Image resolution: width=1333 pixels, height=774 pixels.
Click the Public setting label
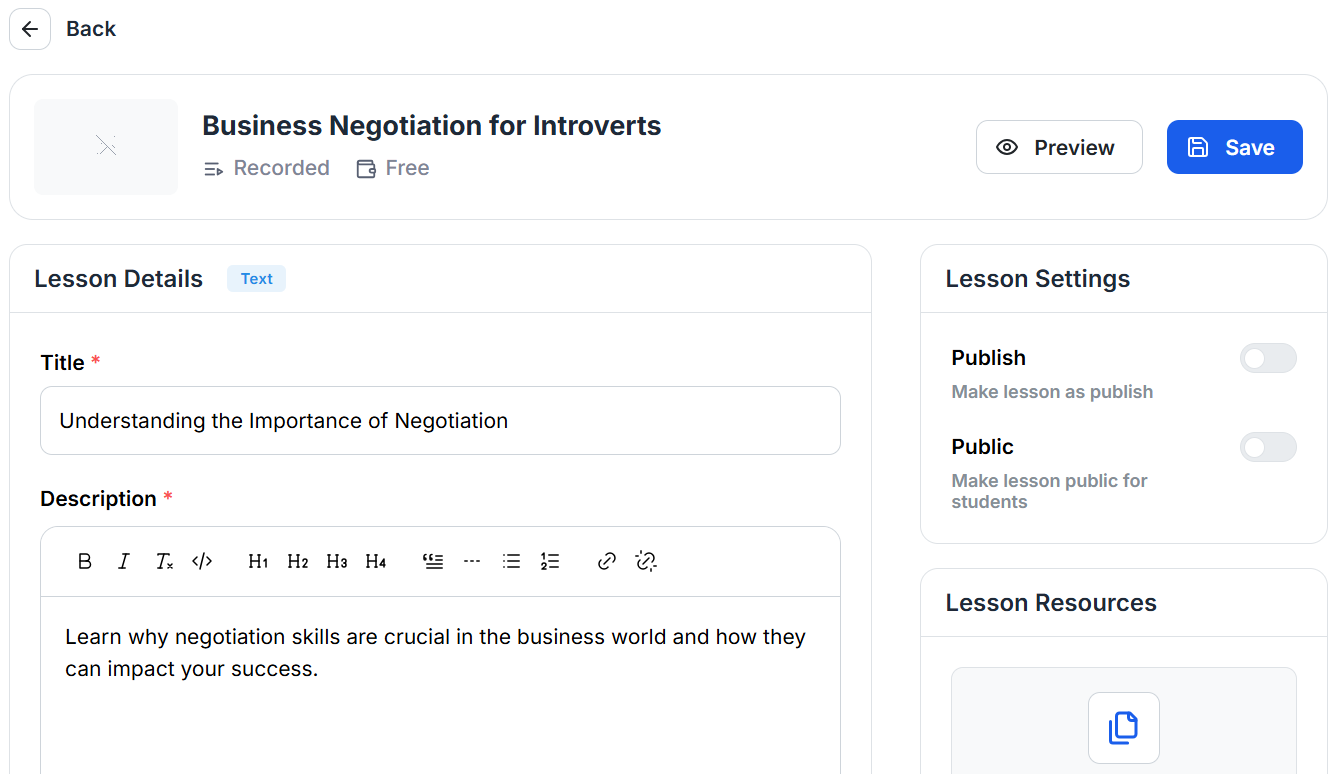pos(983,447)
